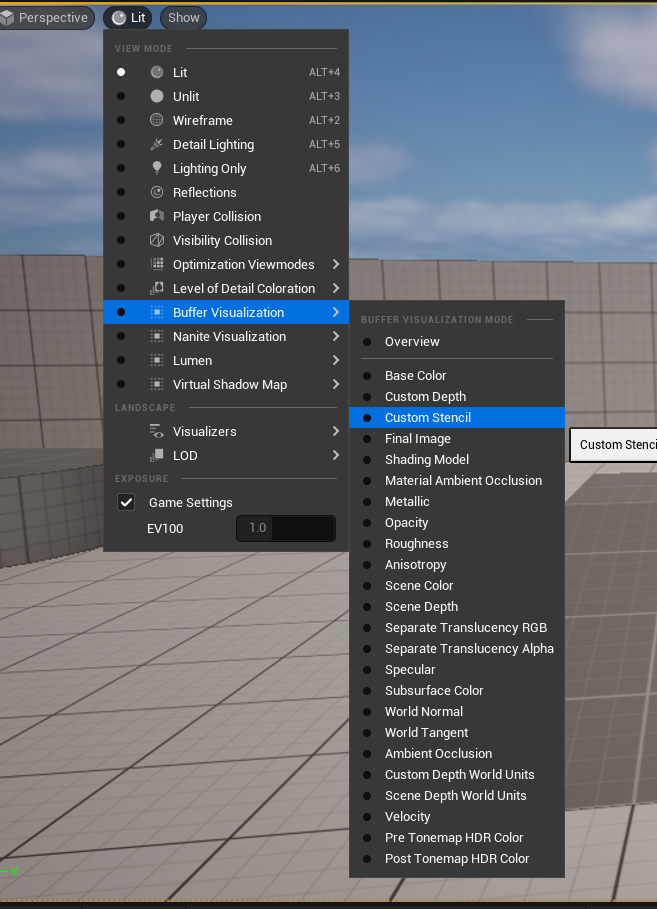The width and height of the screenshot is (657, 909).
Task: Select Ambient Occlusion buffer mode
Action: tap(457, 754)
